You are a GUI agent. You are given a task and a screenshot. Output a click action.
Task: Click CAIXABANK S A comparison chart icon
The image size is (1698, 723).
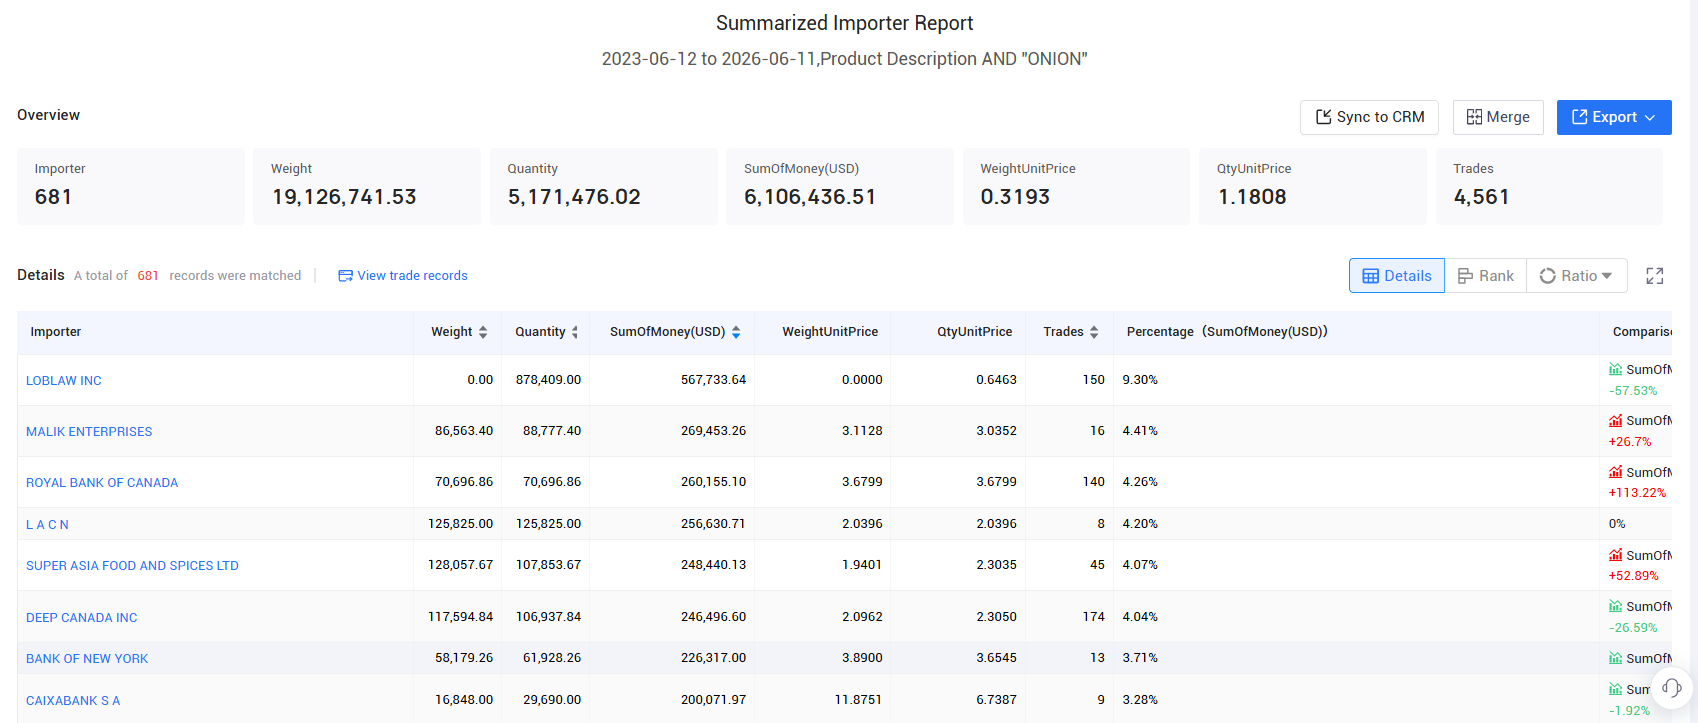point(1615,689)
